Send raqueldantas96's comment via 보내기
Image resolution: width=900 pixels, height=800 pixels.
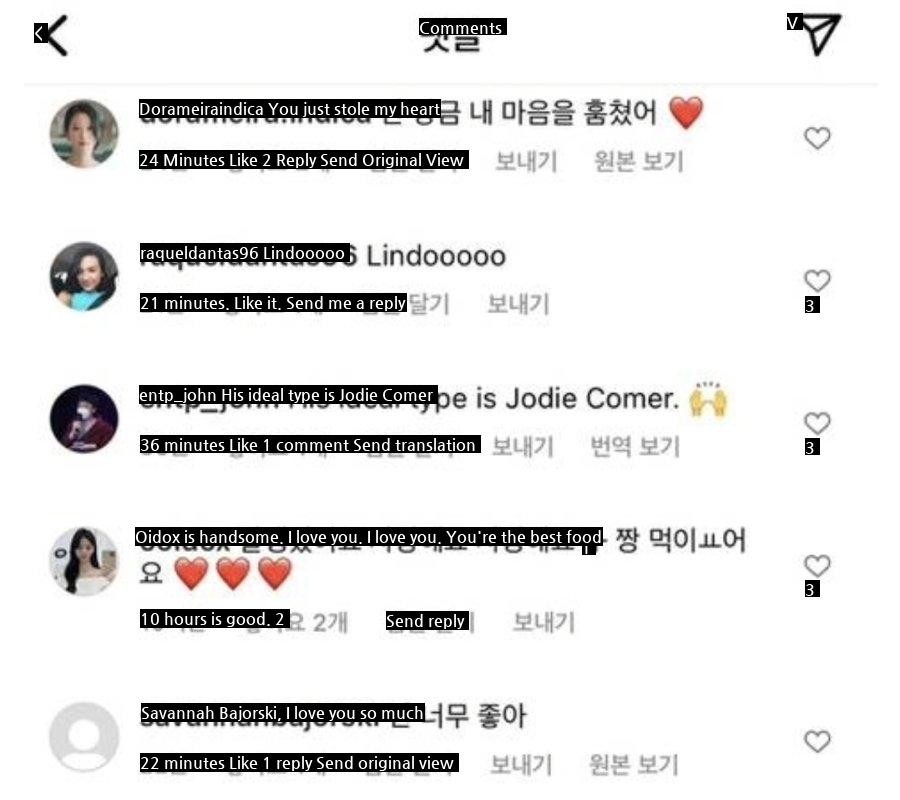click(518, 304)
